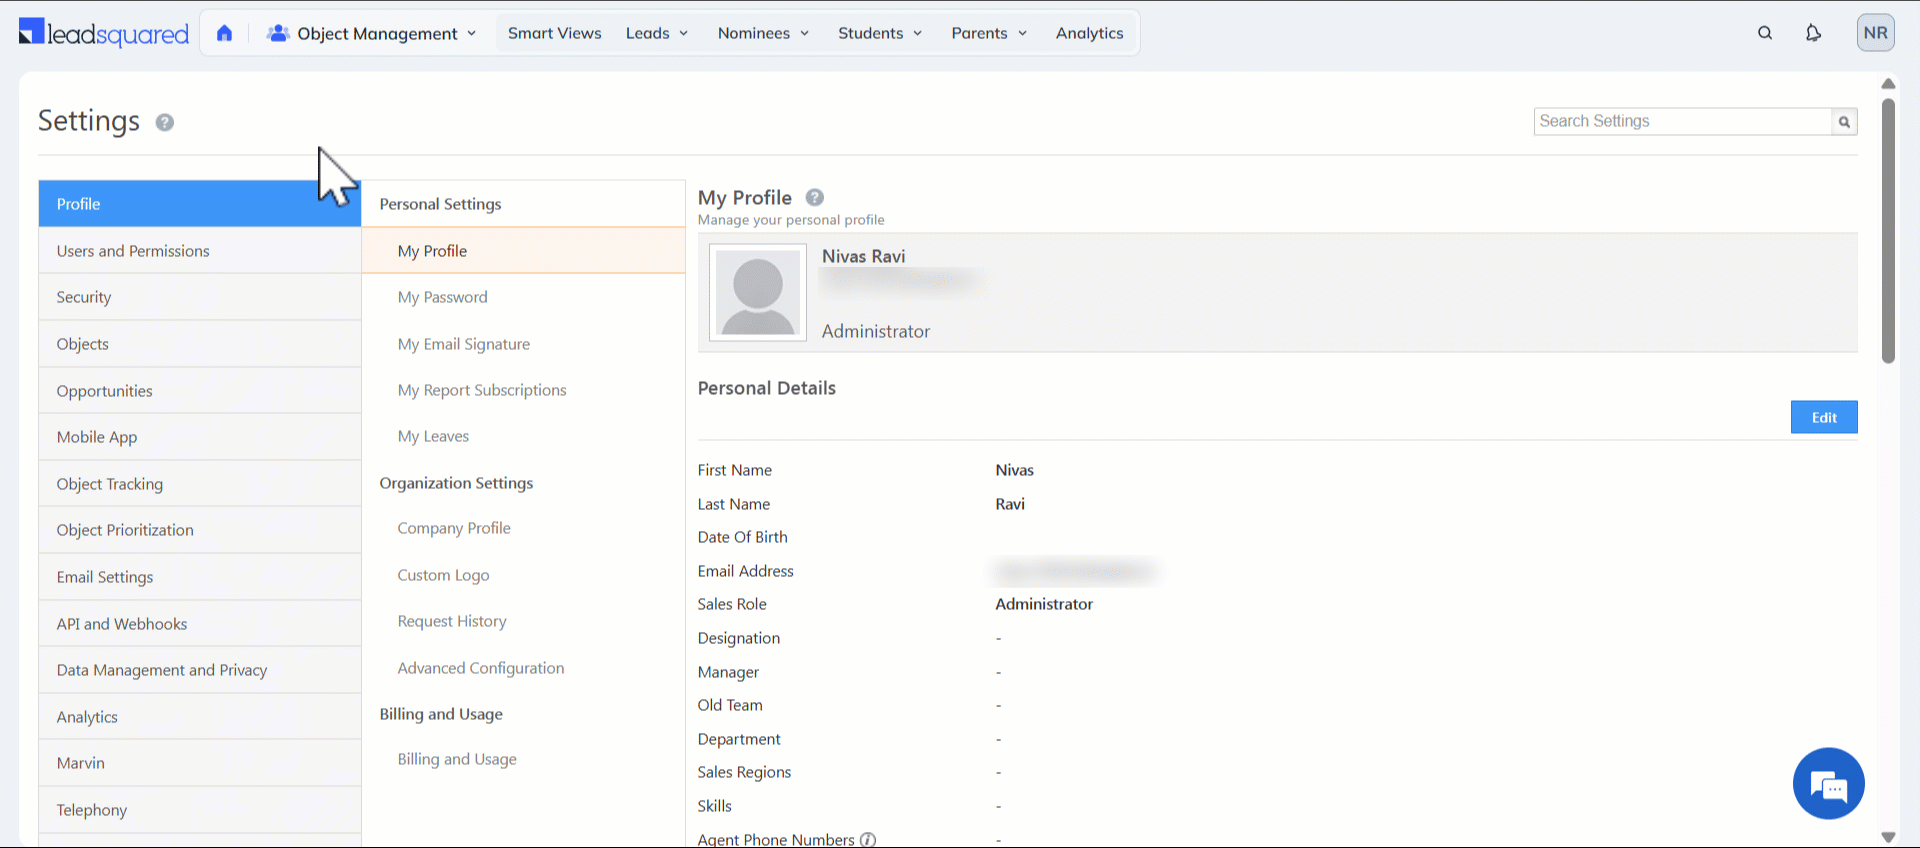Expand the Object Management dropdown
This screenshot has height=848, width=1920.
[372, 33]
